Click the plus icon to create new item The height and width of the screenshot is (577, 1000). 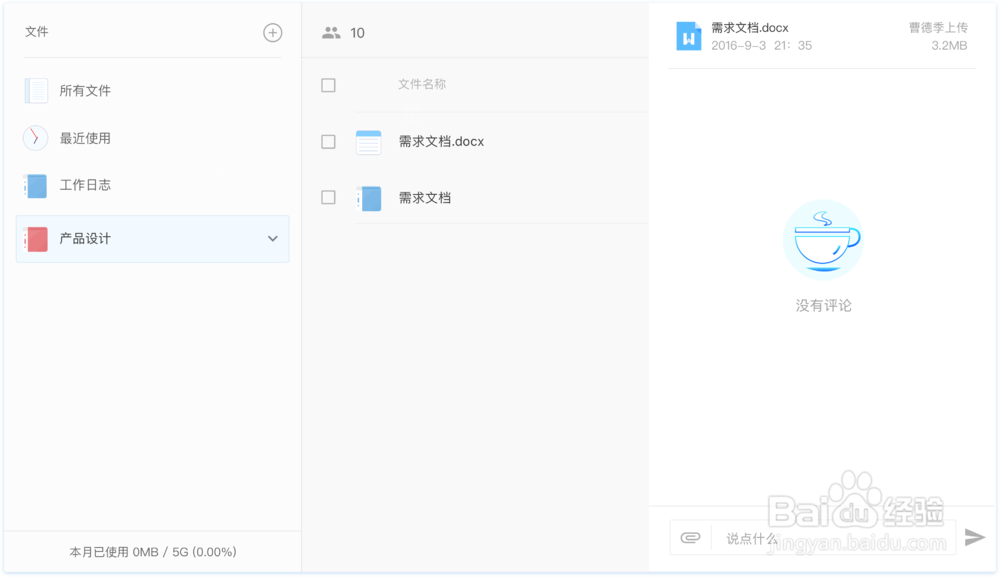[x=272, y=32]
